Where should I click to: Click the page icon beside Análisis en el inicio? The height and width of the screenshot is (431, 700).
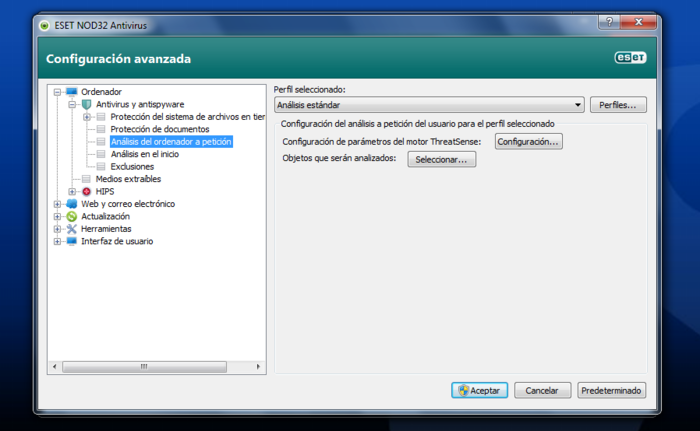[101, 154]
